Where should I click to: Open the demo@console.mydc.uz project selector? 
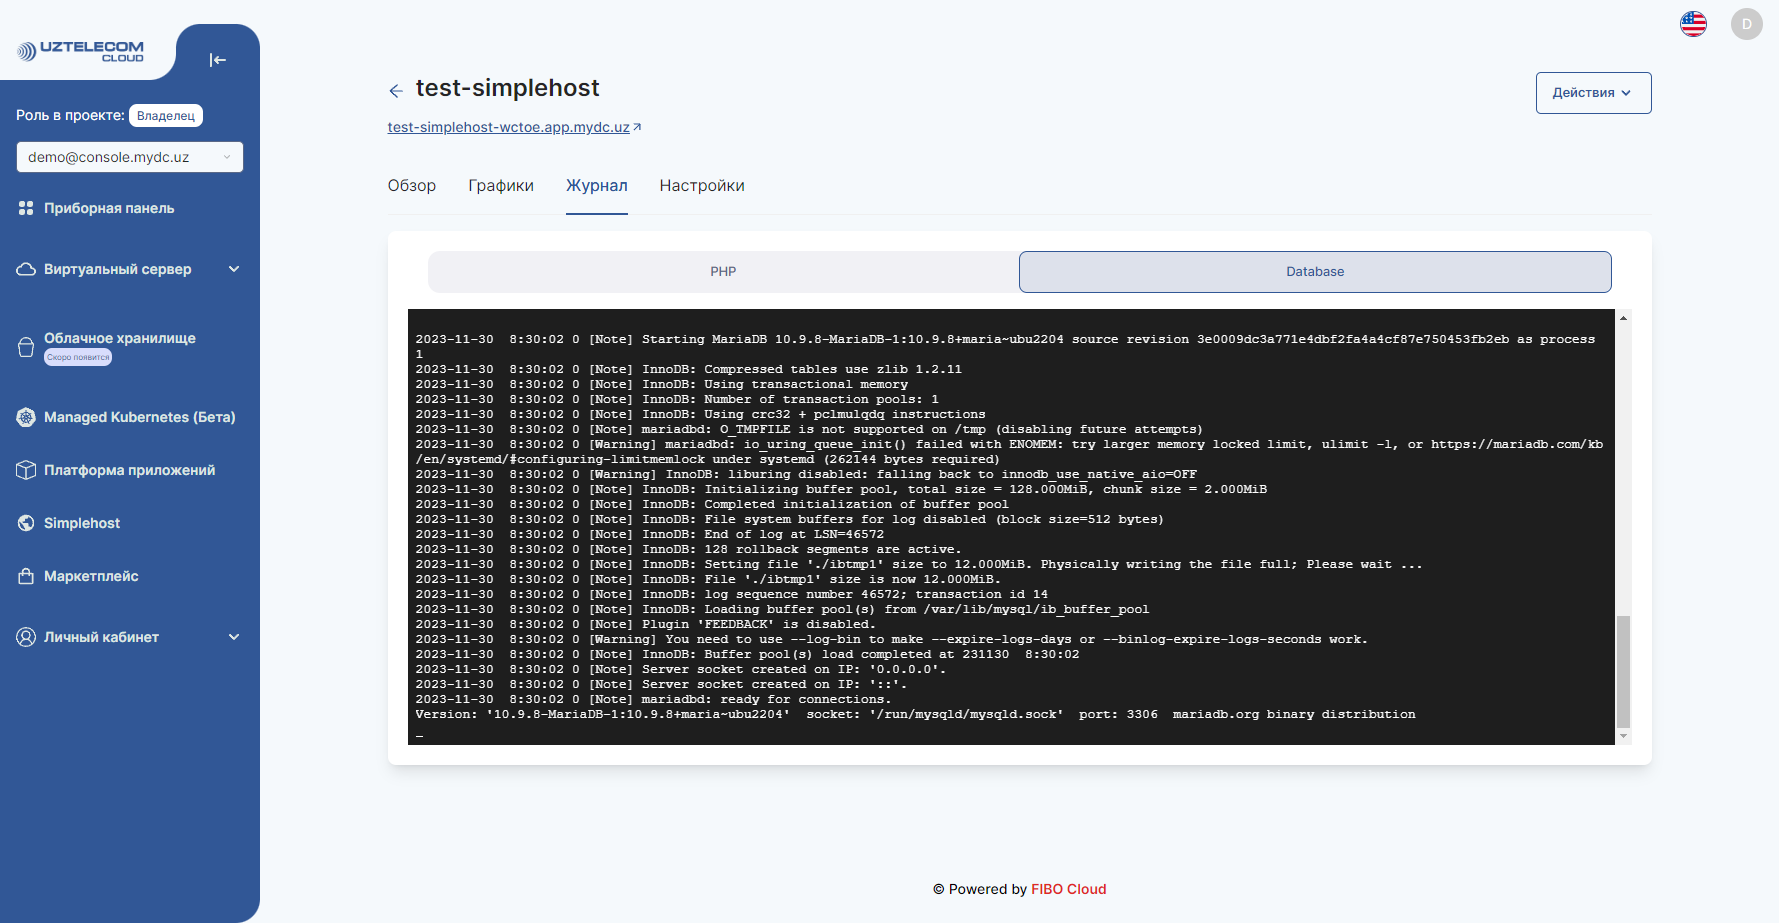point(129,156)
